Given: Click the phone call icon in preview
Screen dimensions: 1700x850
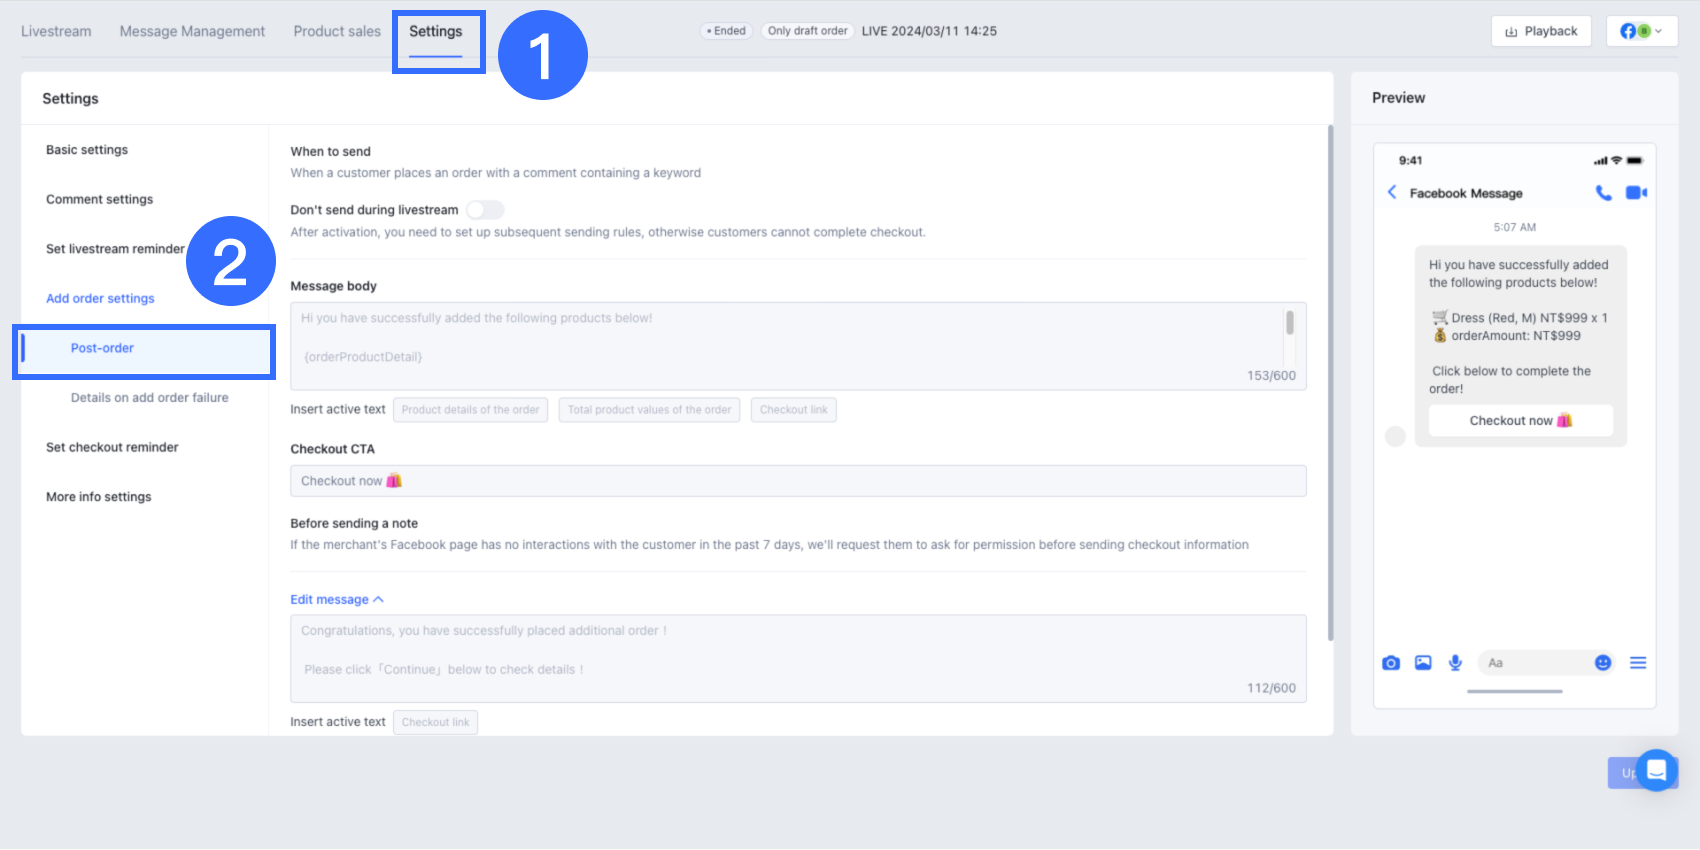Looking at the screenshot, I should (x=1603, y=193).
